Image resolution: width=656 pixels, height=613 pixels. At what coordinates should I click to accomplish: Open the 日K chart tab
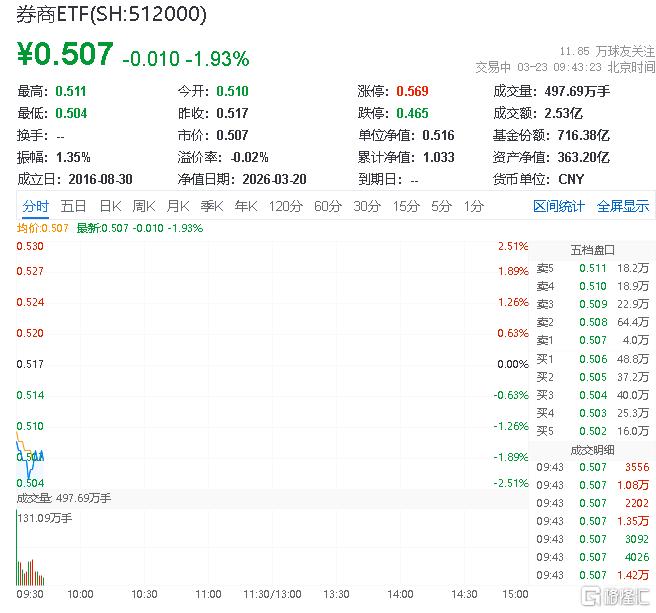tap(110, 206)
